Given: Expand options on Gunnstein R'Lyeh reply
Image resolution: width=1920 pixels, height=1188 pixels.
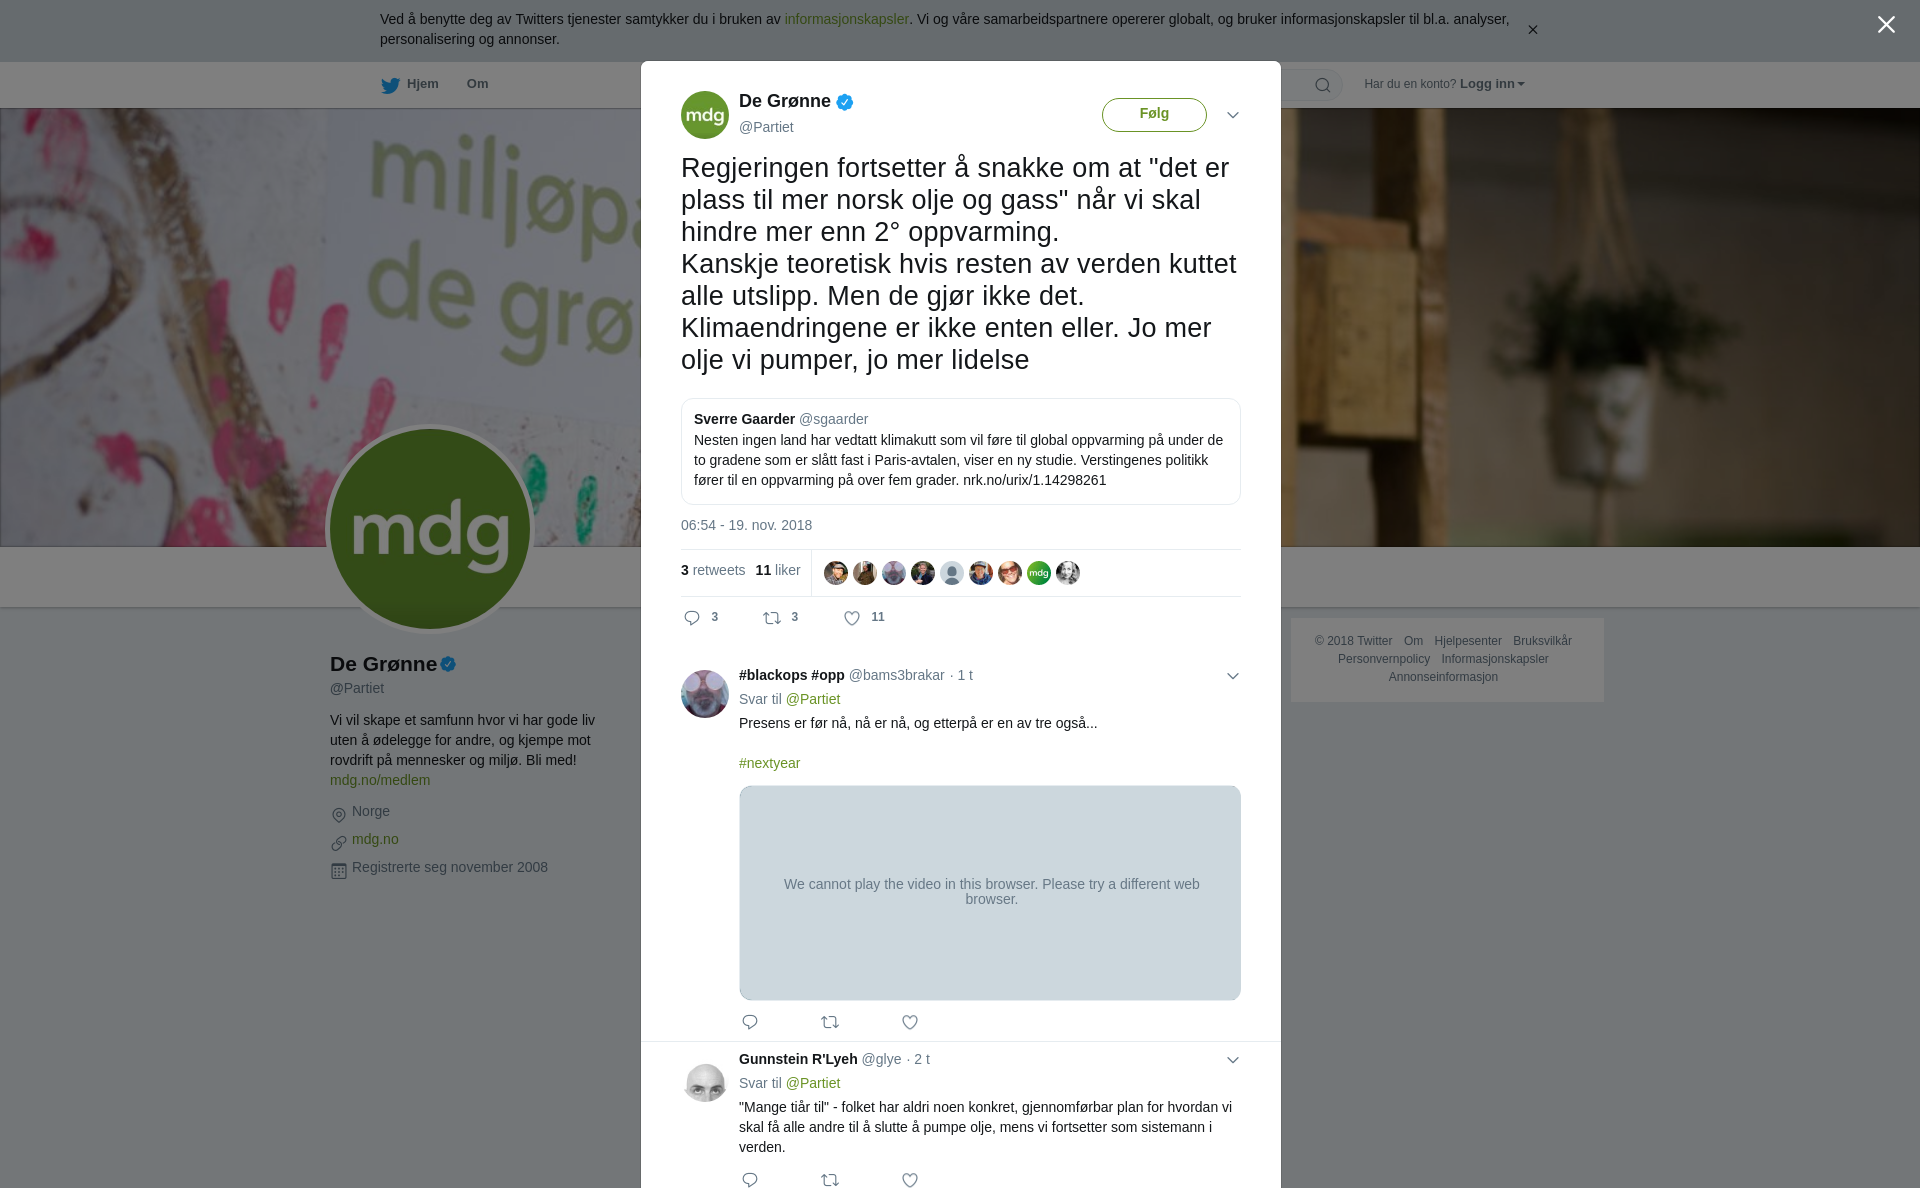Looking at the screenshot, I should coord(1233,1060).
